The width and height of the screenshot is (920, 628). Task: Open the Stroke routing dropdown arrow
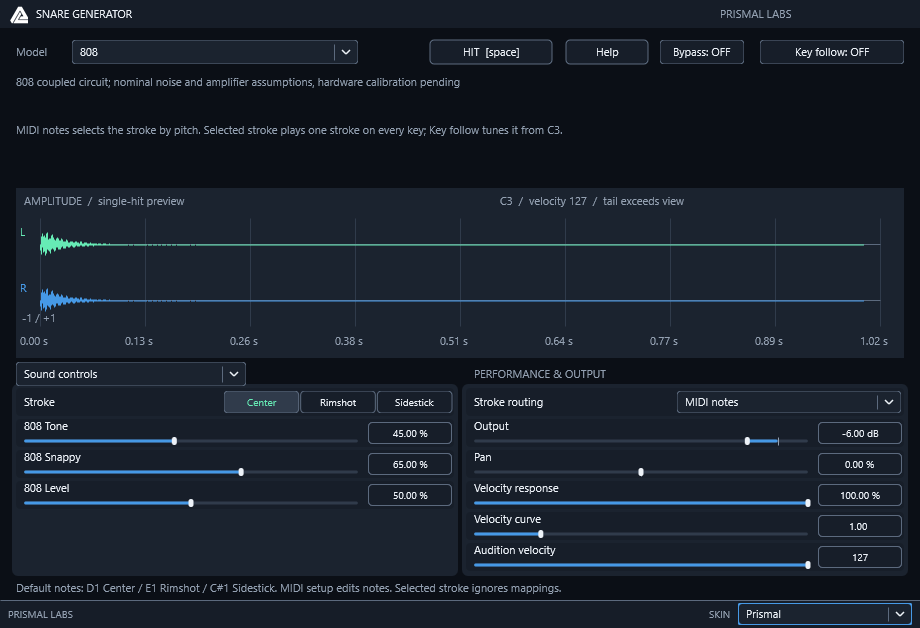tap(889, 402)
